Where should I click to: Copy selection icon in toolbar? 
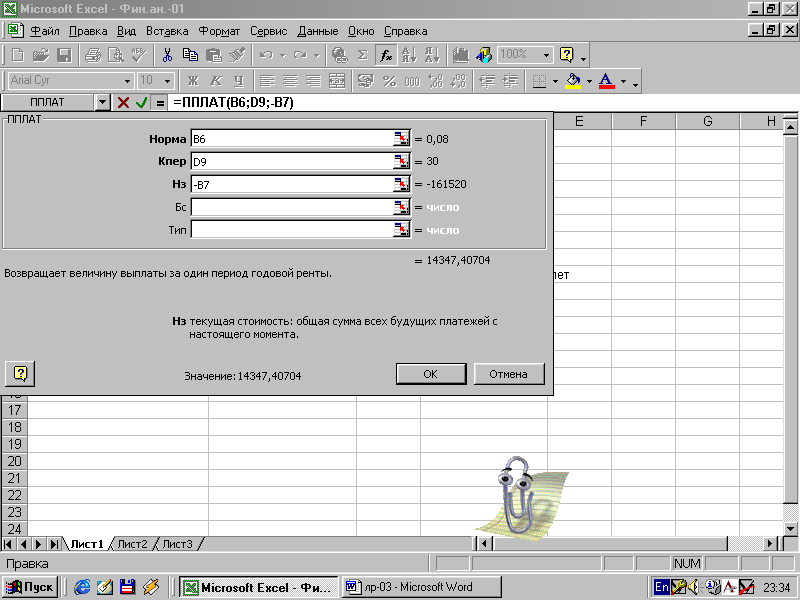click(x=190, y=55)
